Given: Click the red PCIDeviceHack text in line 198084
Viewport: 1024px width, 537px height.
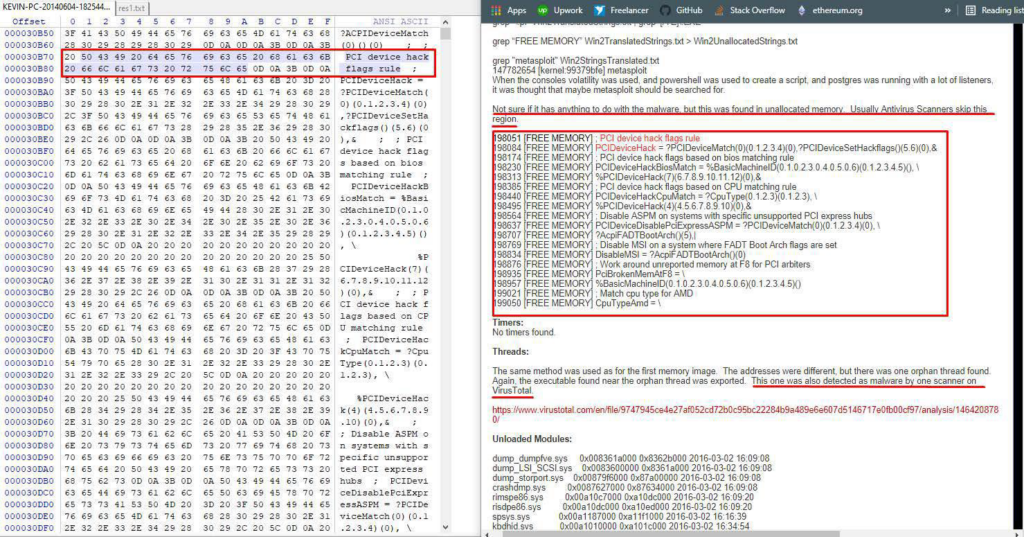Looking at the screenshot, I should [625, 148].
